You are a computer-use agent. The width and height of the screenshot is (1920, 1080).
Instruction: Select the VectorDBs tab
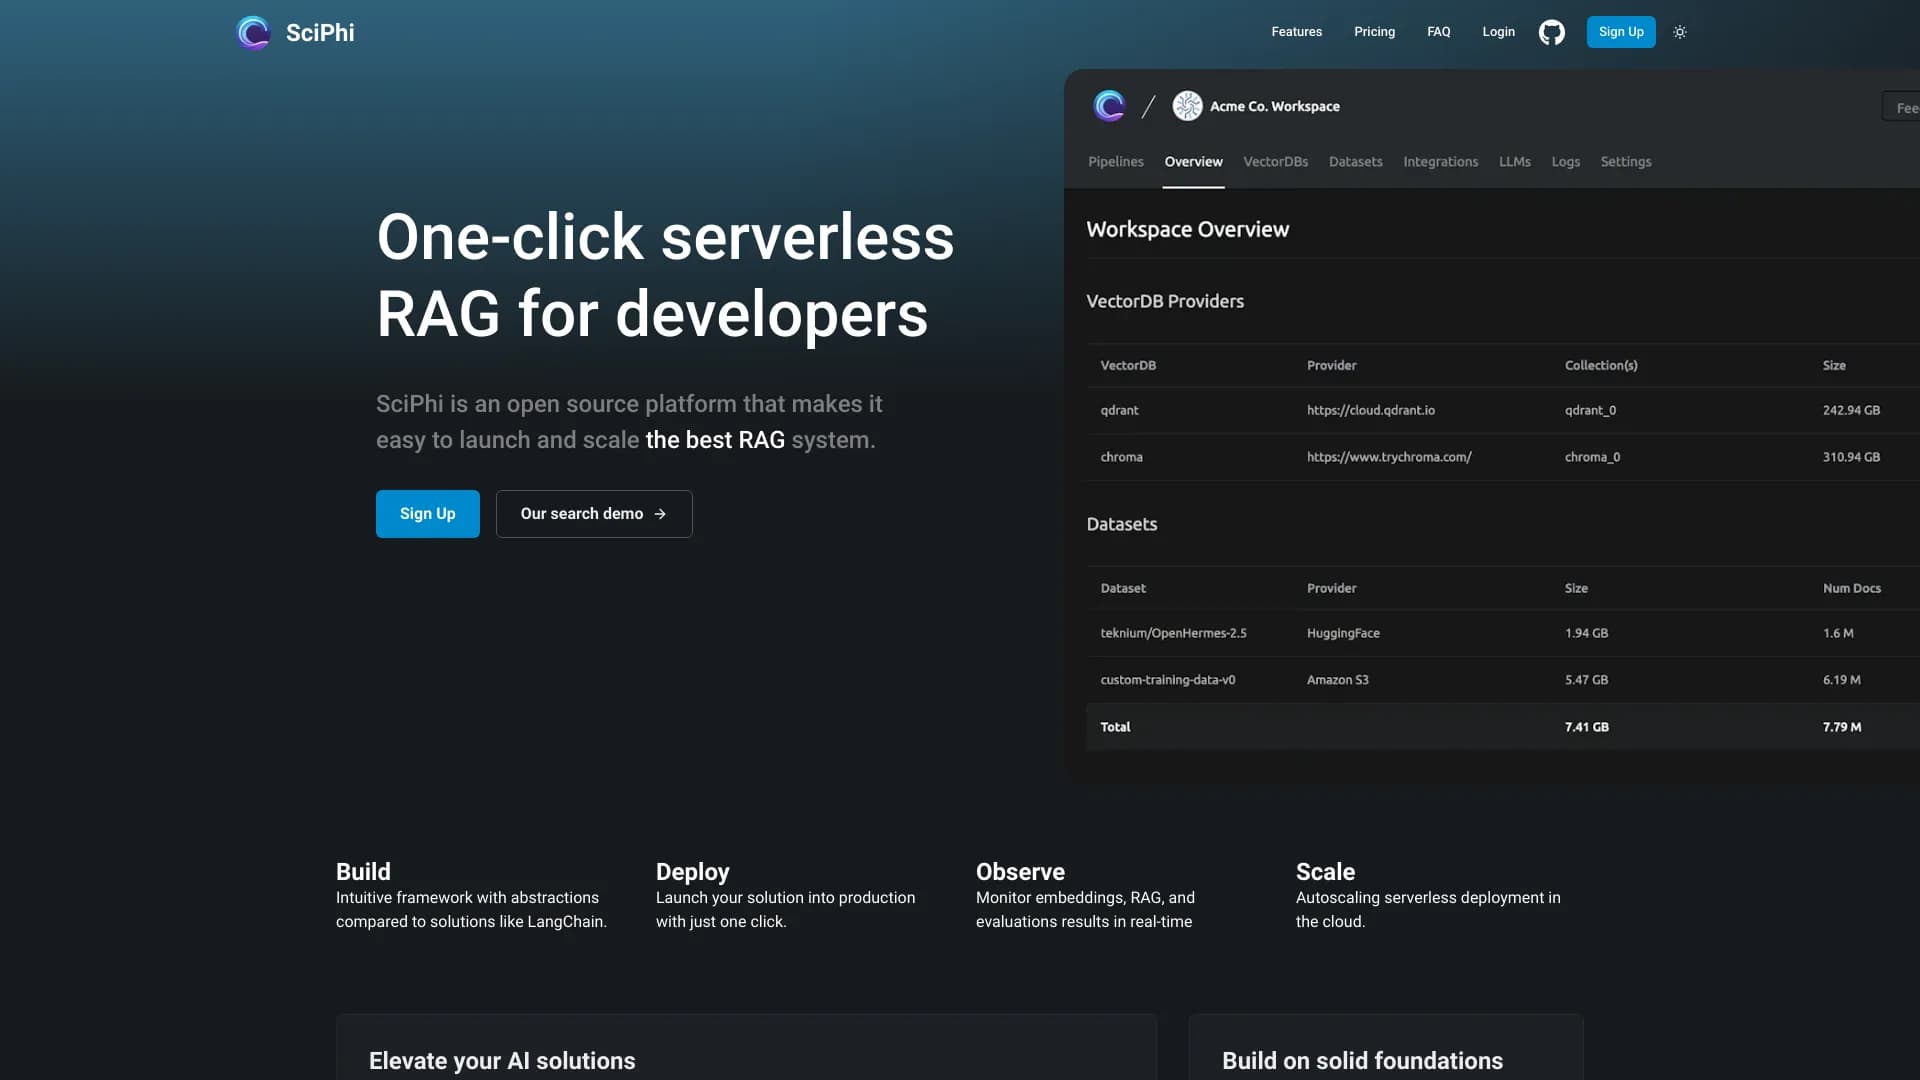click(x=1275, y=162)
